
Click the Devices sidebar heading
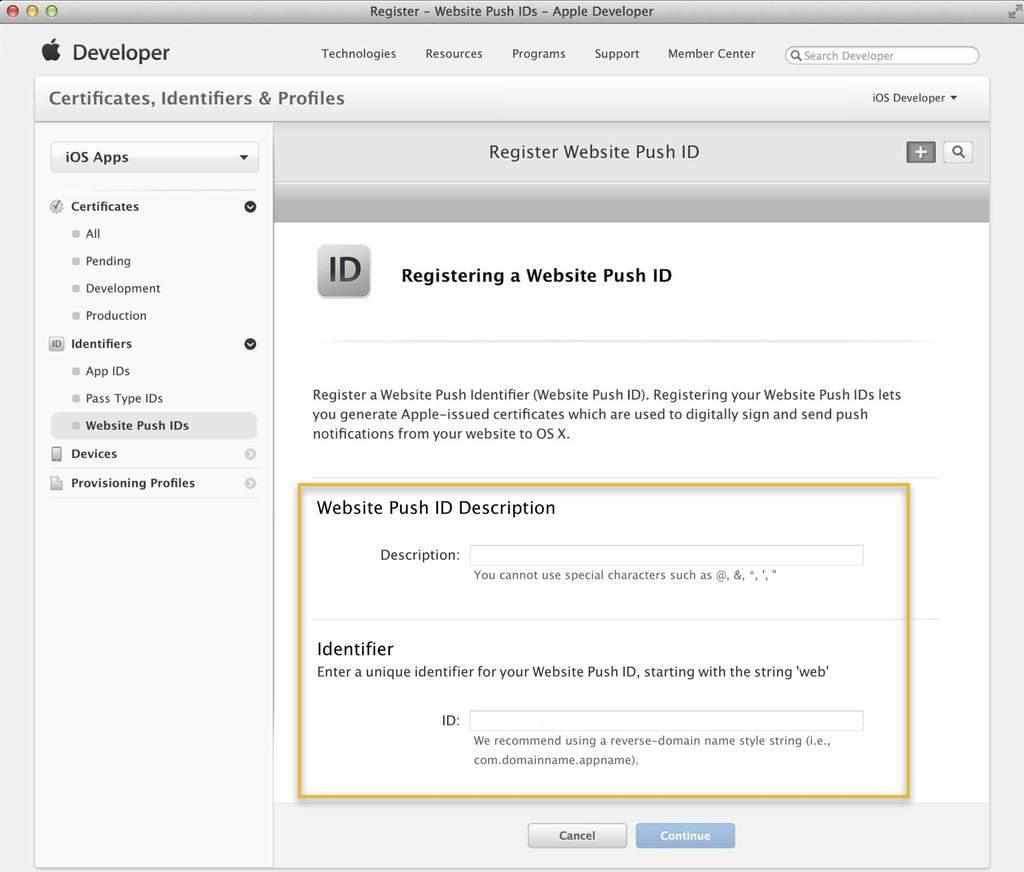pyautogui.click(x=94, y=454)
